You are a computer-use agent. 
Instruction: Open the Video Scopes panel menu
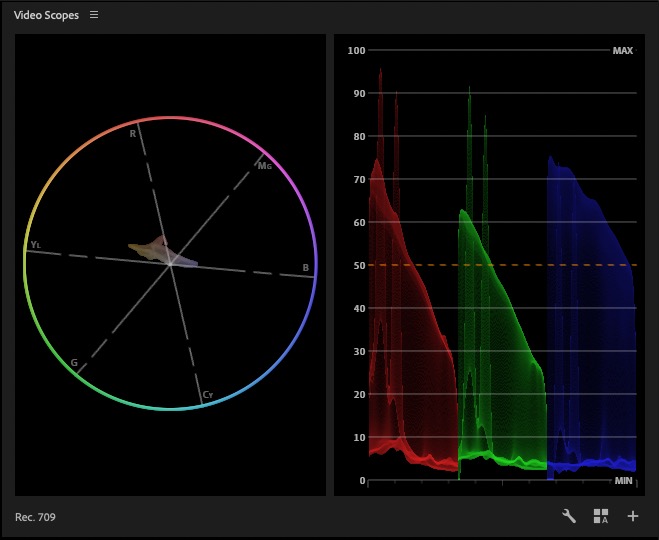(x=94, y=15)
